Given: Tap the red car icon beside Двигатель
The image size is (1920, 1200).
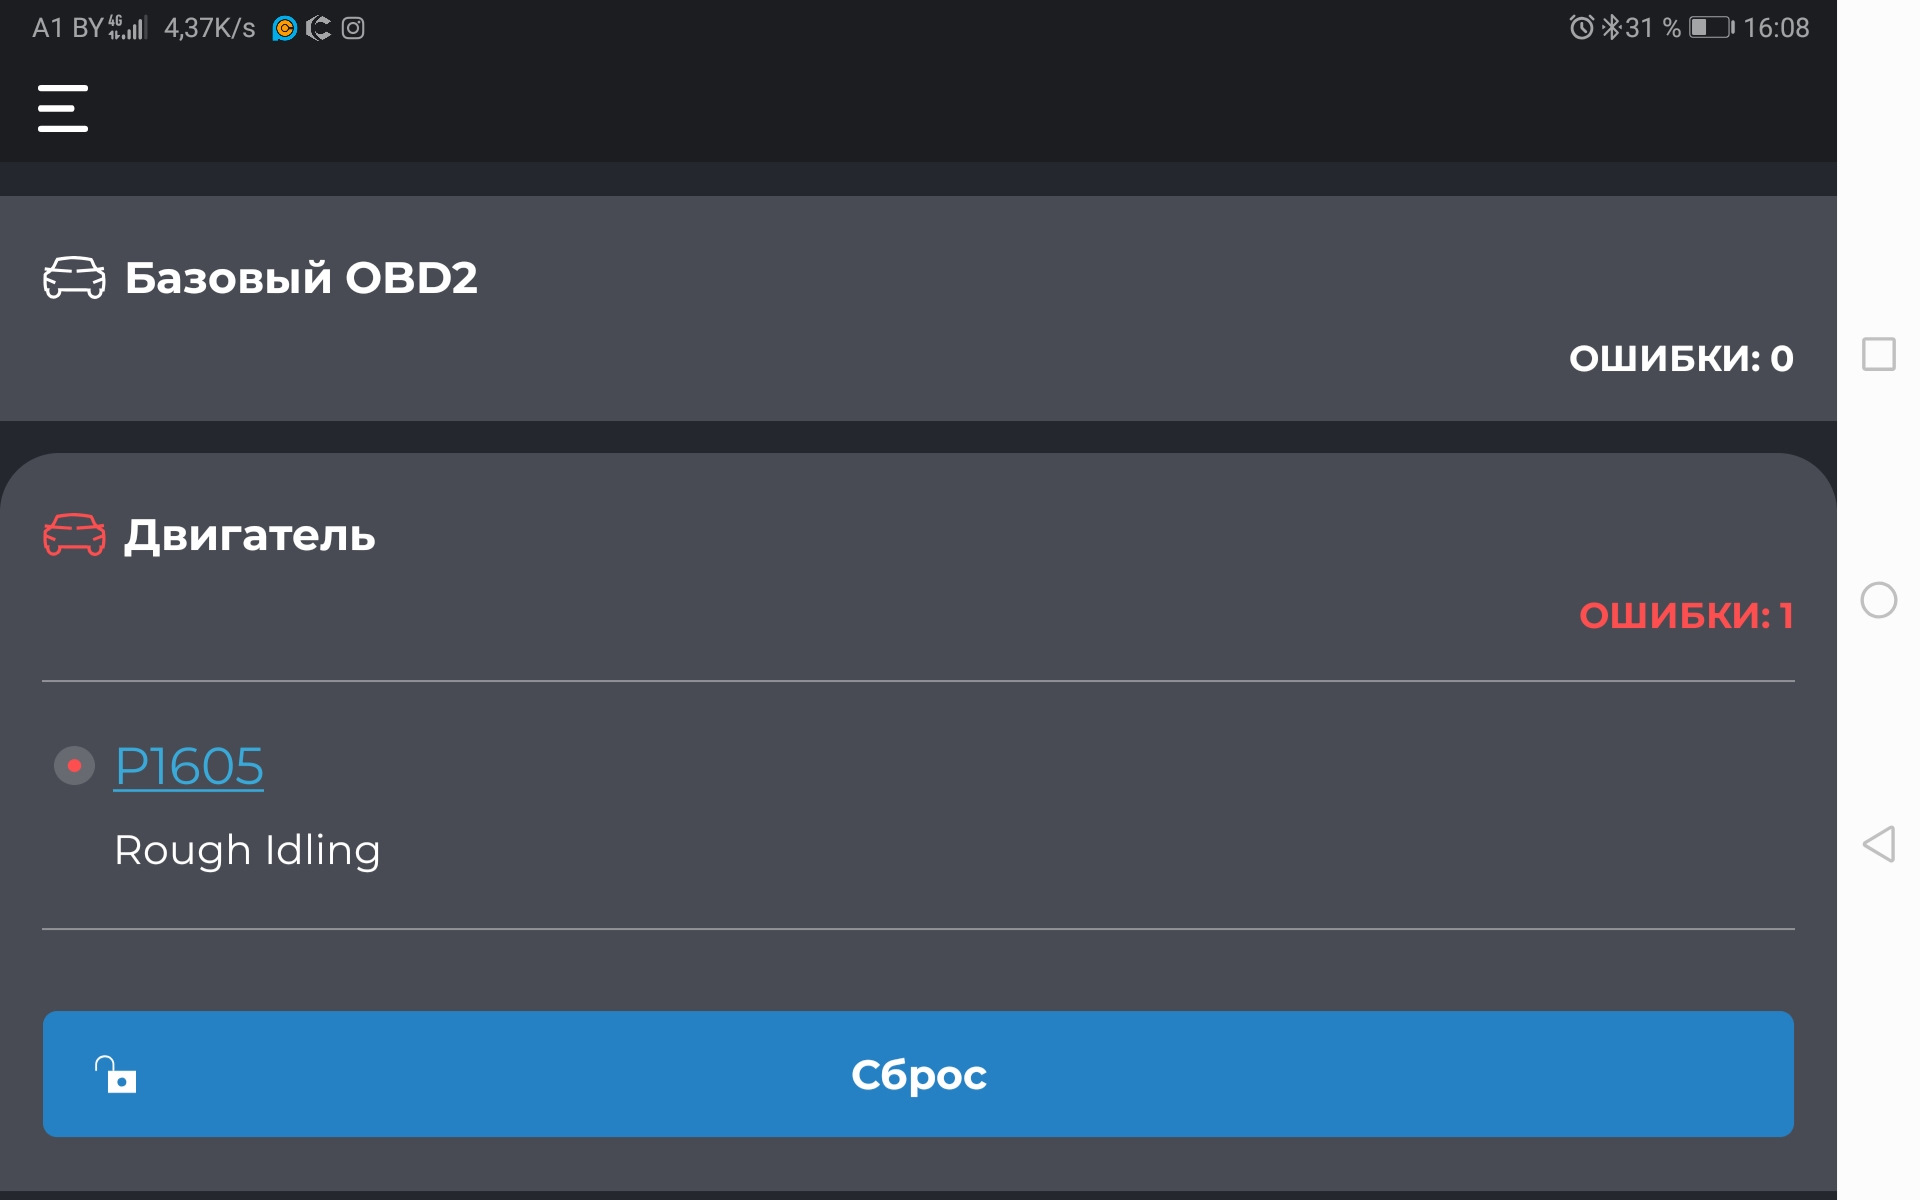Looking at the screenshot, I should [74, 535].
